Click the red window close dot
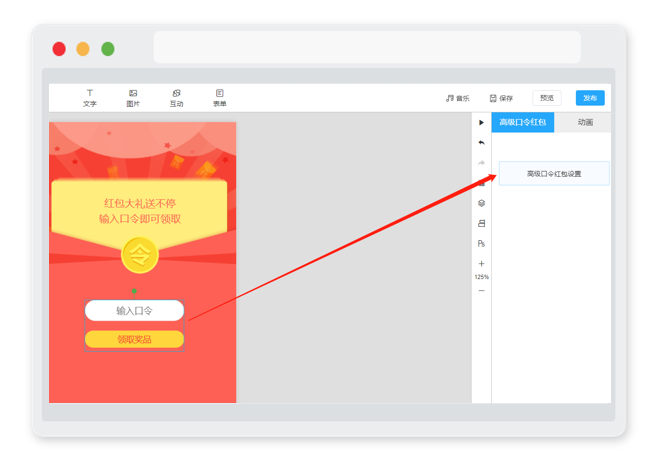The height and width of the screenshot is (460, 660). (x=59, y=49)
